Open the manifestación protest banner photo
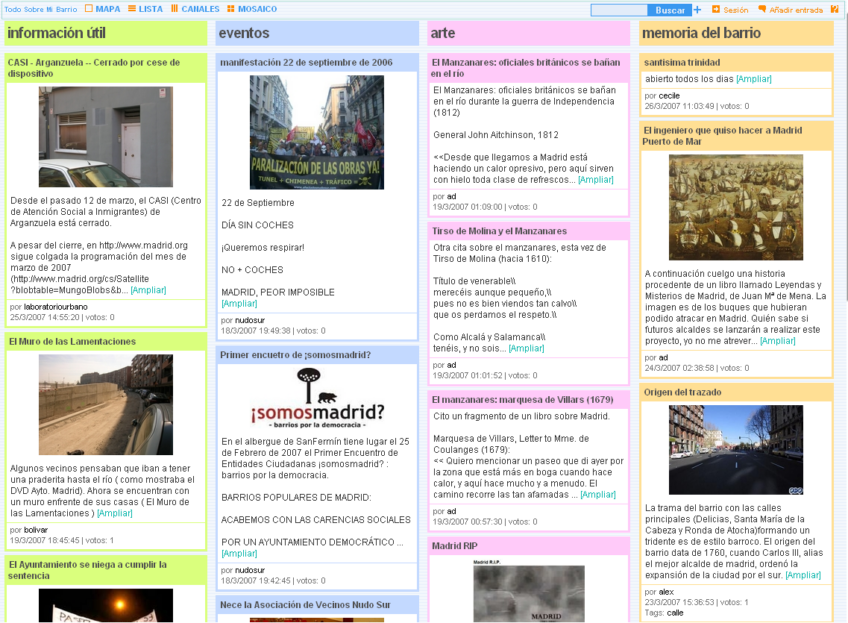848x623 pixels. click(316, 133)
